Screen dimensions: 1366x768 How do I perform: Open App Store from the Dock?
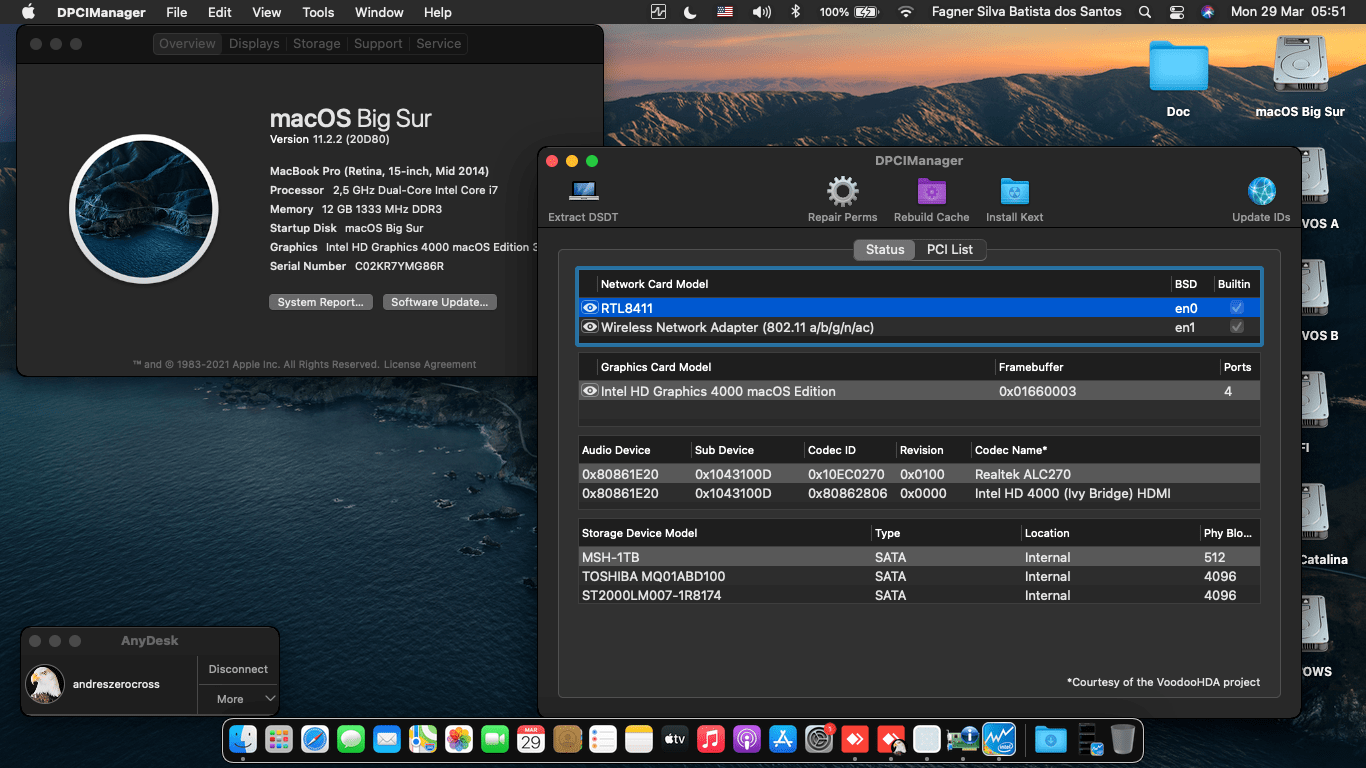coord(783,739)
